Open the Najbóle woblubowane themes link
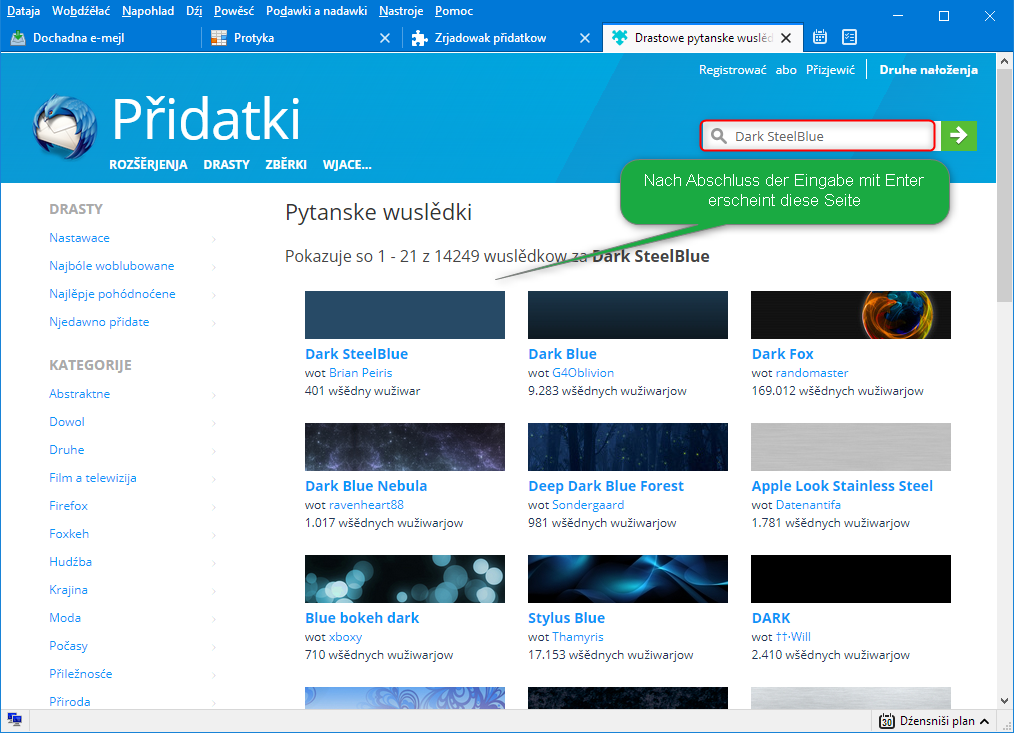The image size is (1014, 733). tap(112, 266)
